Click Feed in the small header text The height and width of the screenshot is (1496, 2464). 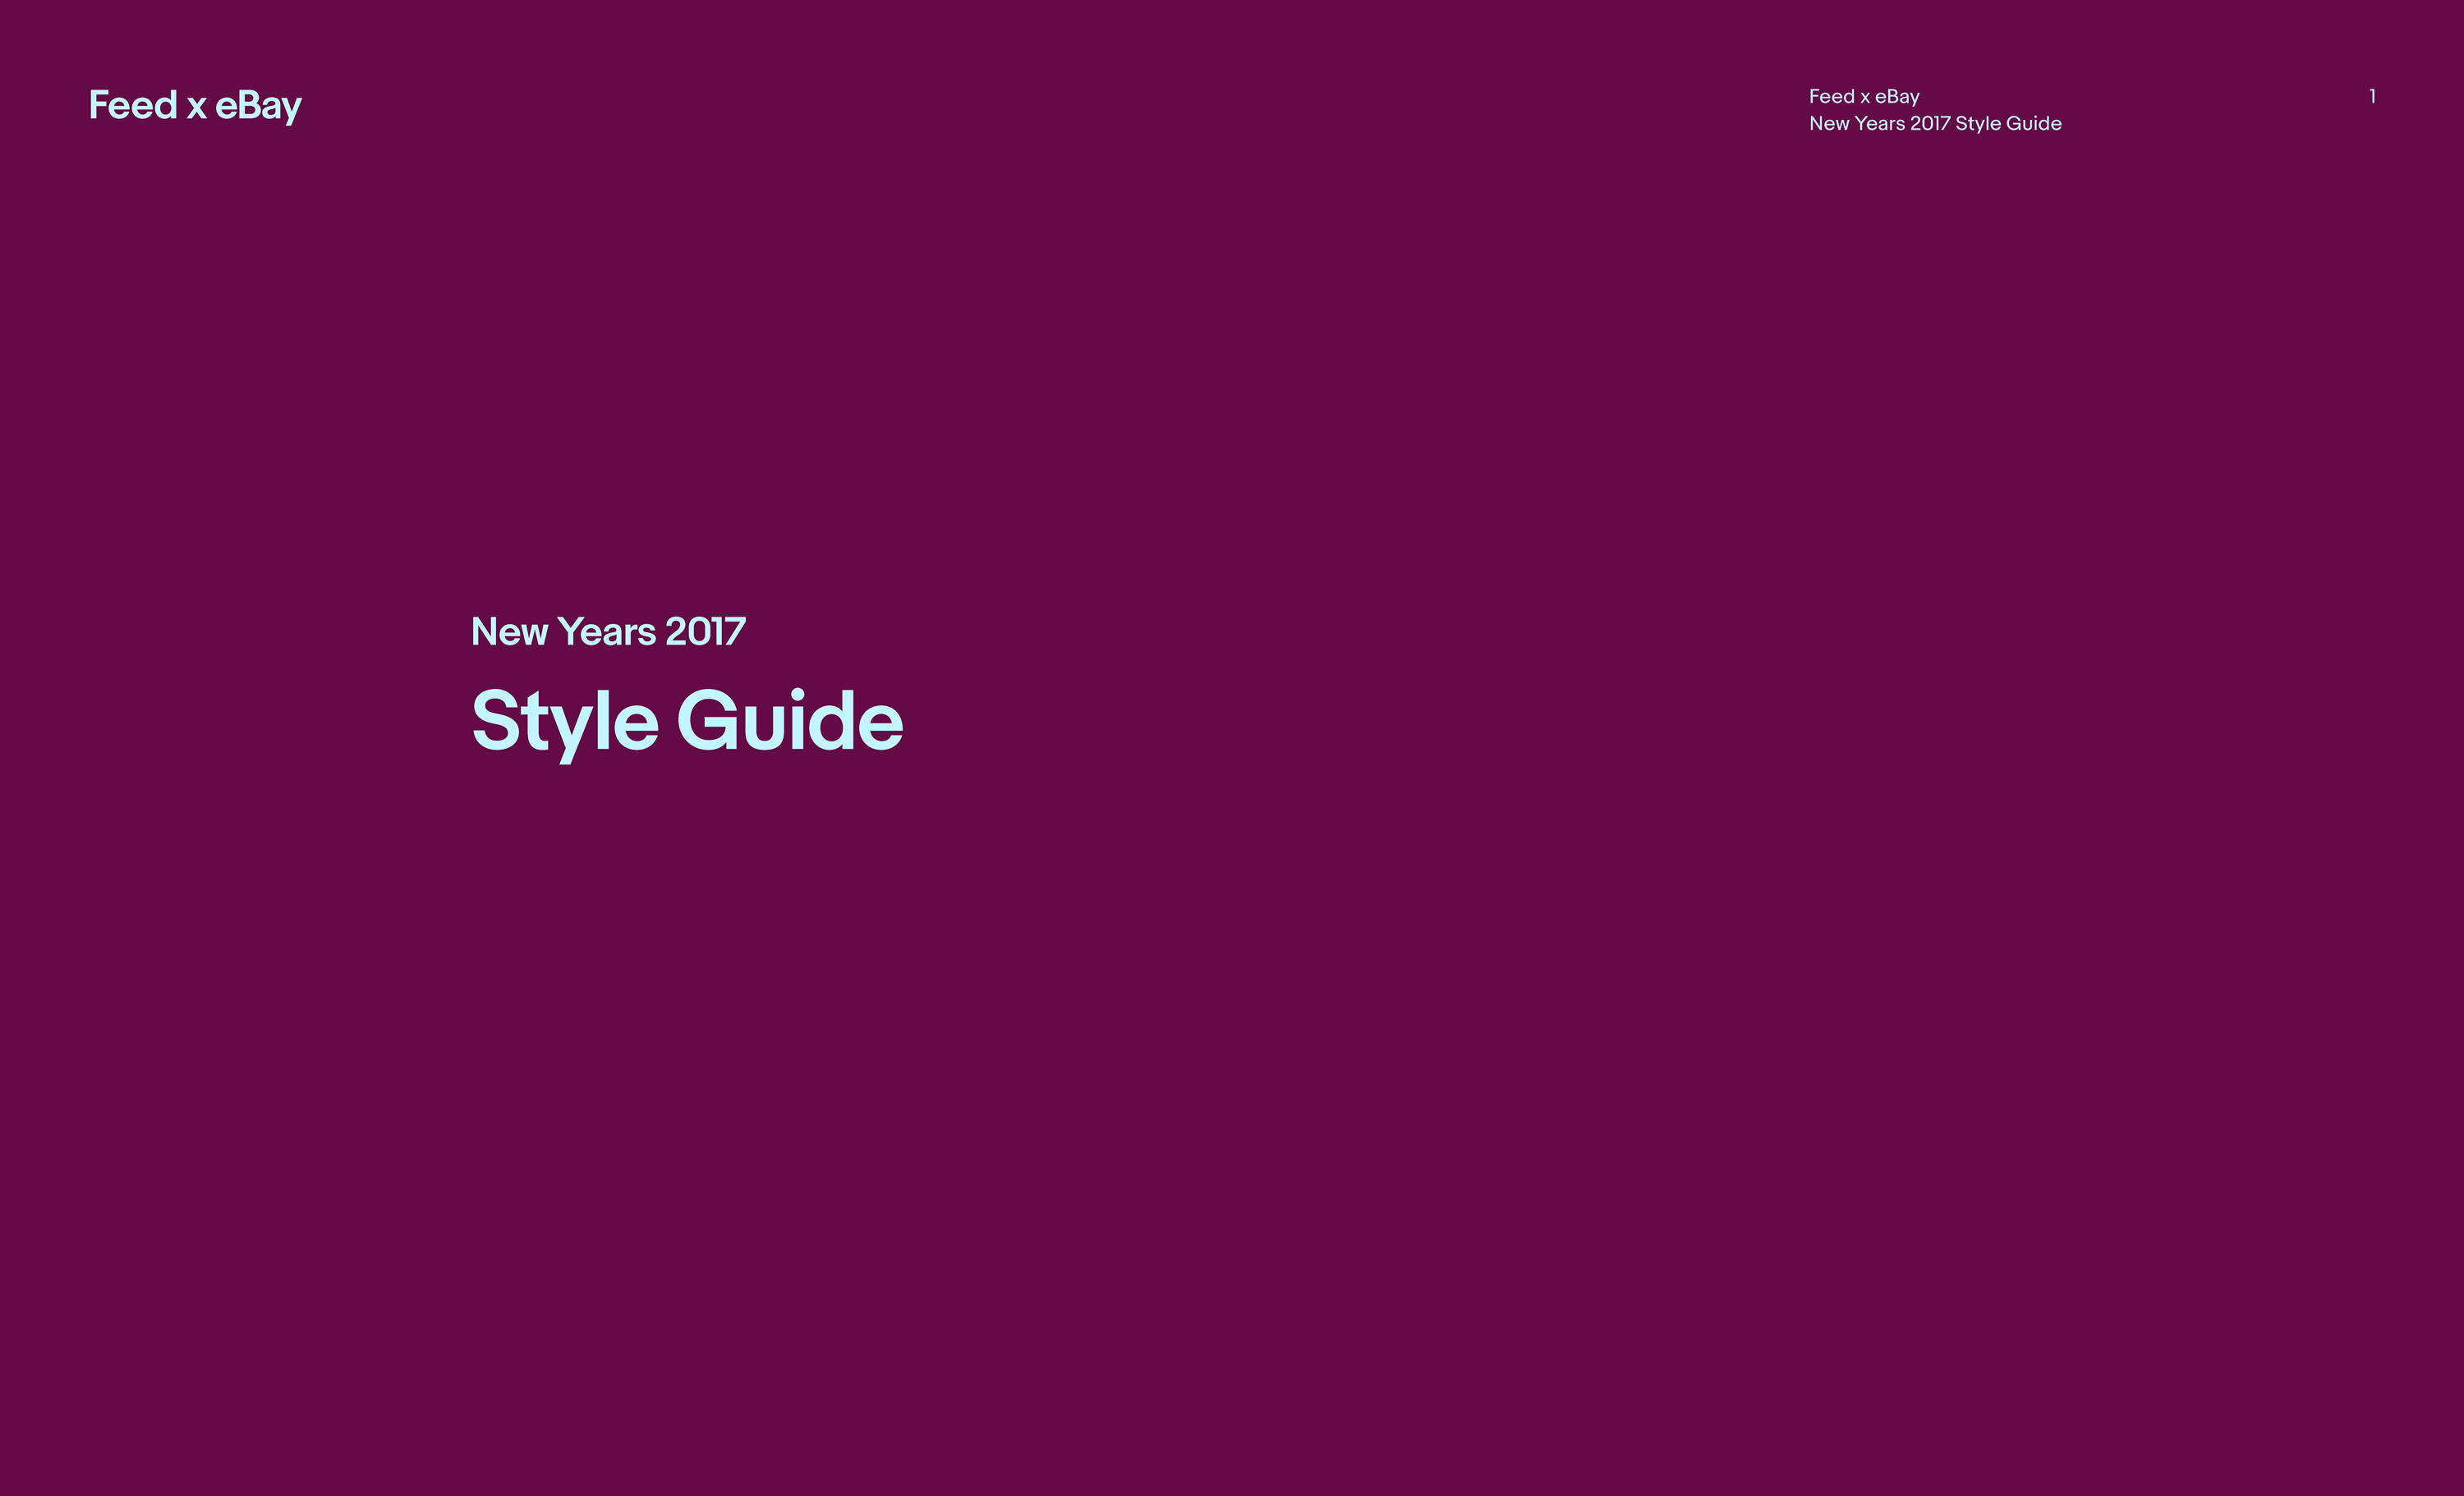coord(1831,96)
